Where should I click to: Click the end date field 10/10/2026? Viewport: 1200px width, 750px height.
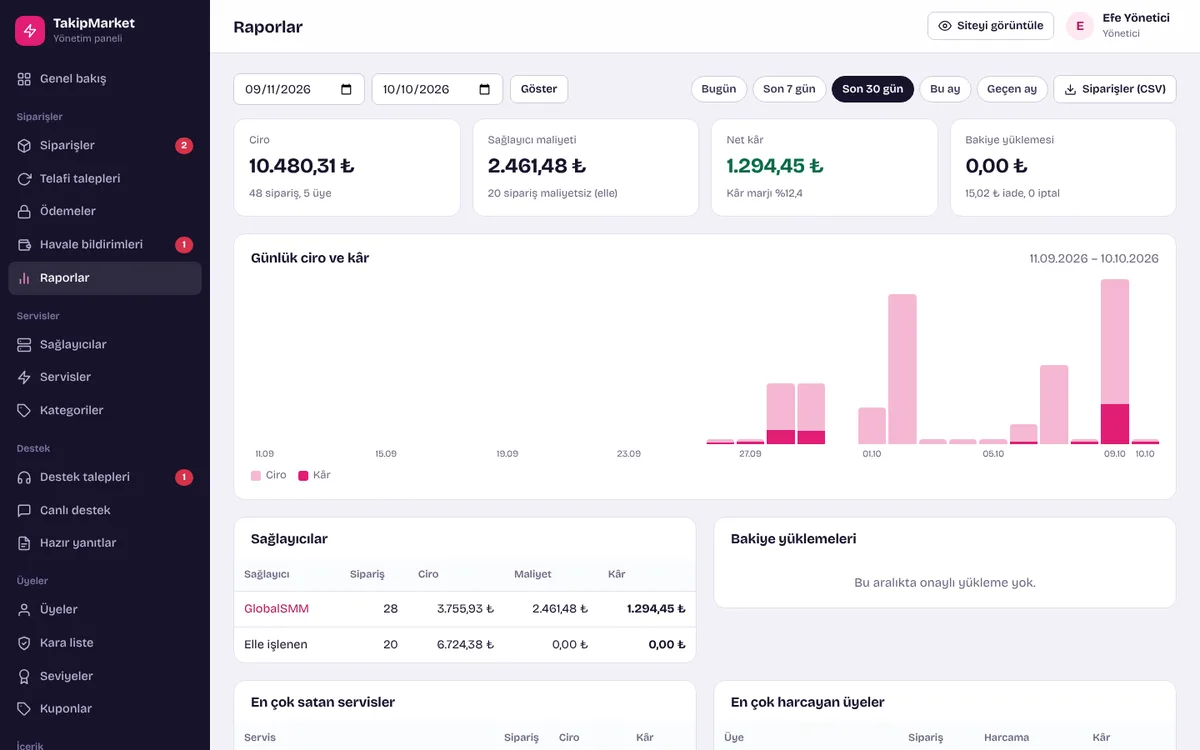pos(437,89)
